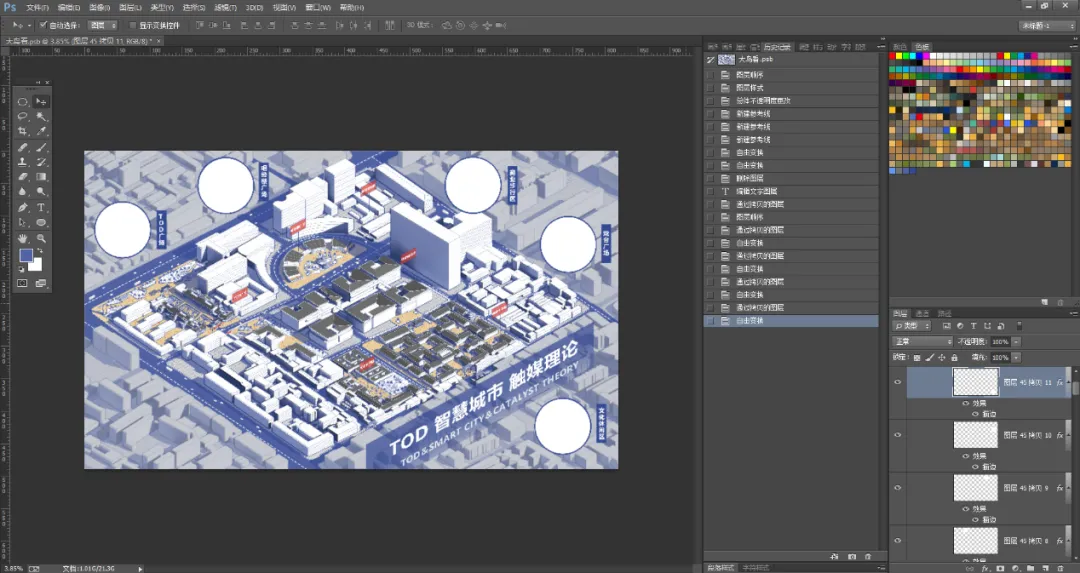Choose the Eraser tool

tap(23, 177)
